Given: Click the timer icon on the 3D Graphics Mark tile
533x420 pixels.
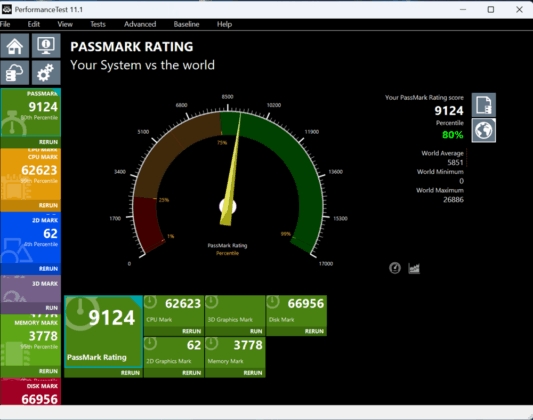Looking at the screenshot, I should (211, 302).
